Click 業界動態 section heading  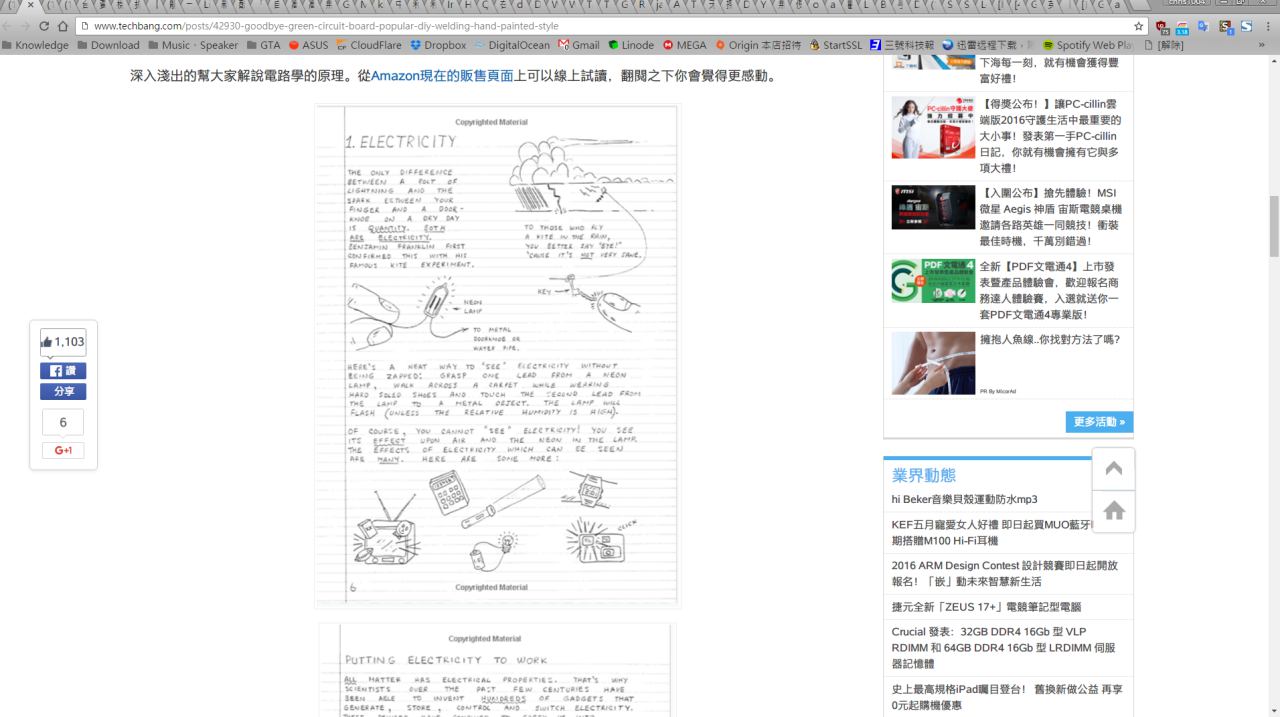(x=924, y=475)
